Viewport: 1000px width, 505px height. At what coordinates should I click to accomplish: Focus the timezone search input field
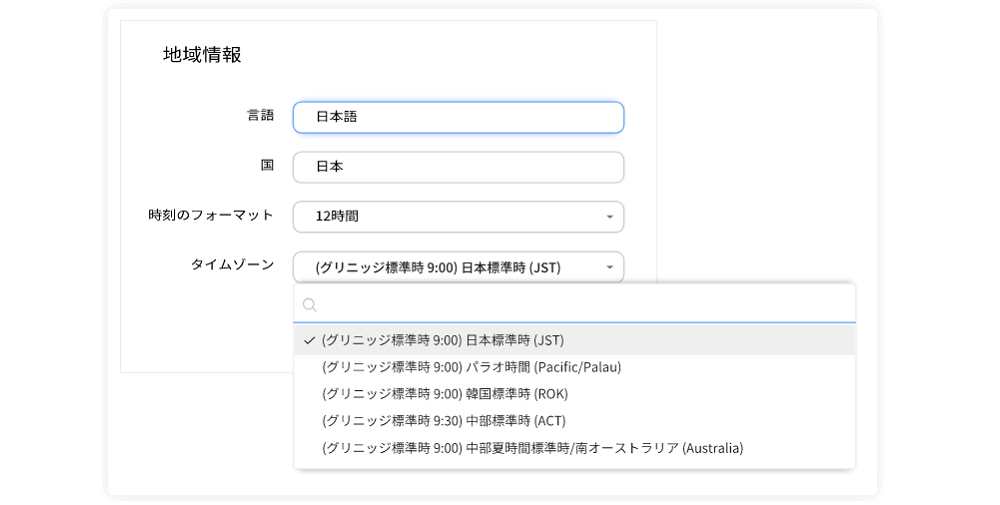coord(574,305)
